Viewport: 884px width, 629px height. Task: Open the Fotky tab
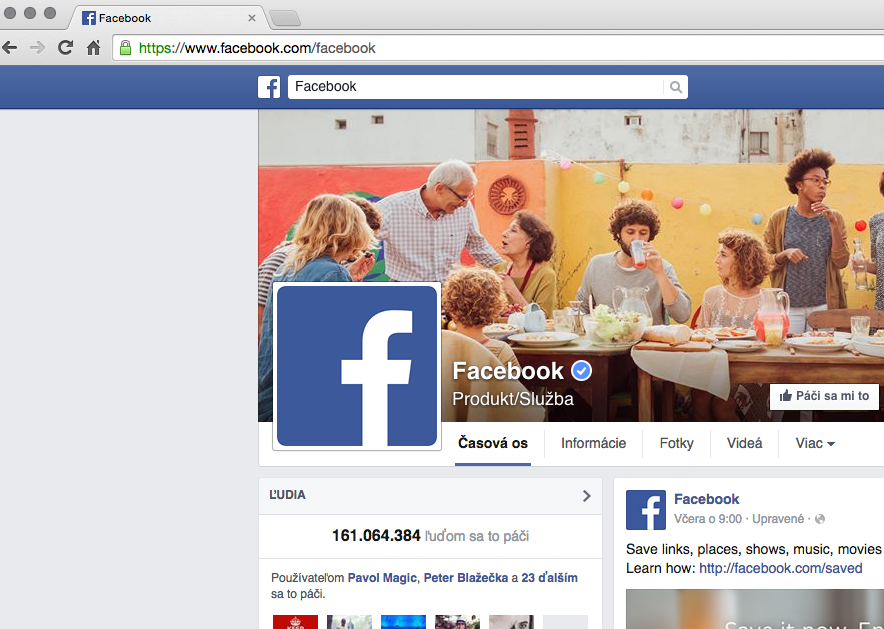(676, 443)
